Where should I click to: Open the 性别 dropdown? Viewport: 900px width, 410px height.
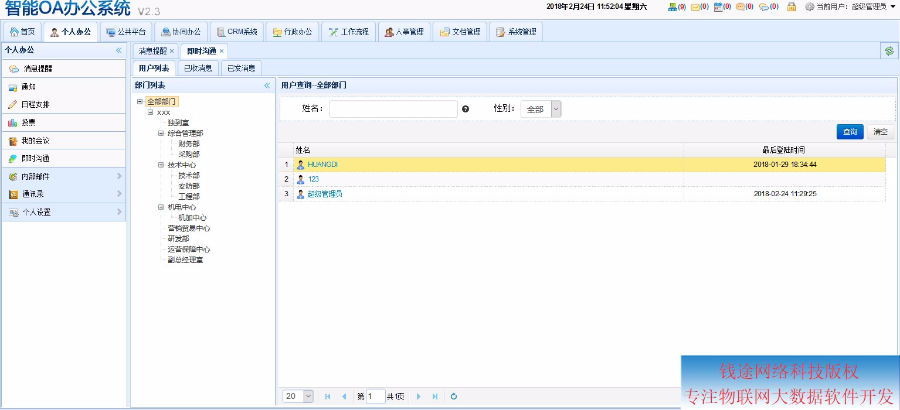coord(556,109)
